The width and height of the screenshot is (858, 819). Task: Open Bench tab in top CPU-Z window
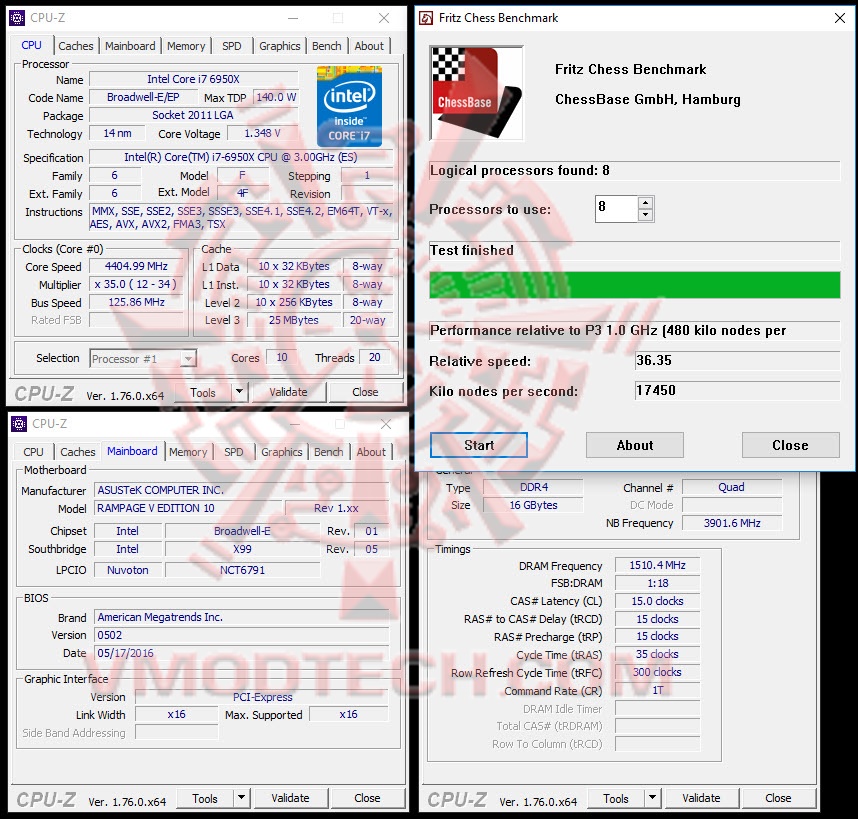[x=327, y=46]
